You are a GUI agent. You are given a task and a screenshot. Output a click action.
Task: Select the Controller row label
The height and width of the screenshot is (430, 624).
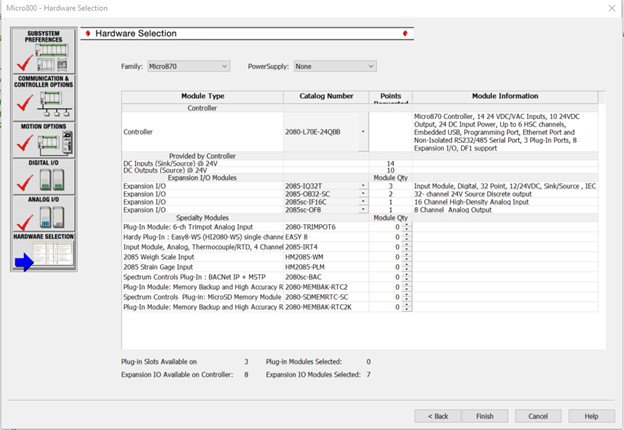[138, 132]
